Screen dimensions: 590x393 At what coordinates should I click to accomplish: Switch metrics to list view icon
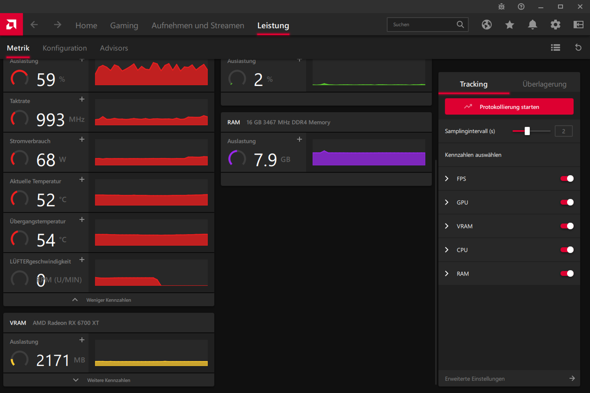(x=555, y=47)
